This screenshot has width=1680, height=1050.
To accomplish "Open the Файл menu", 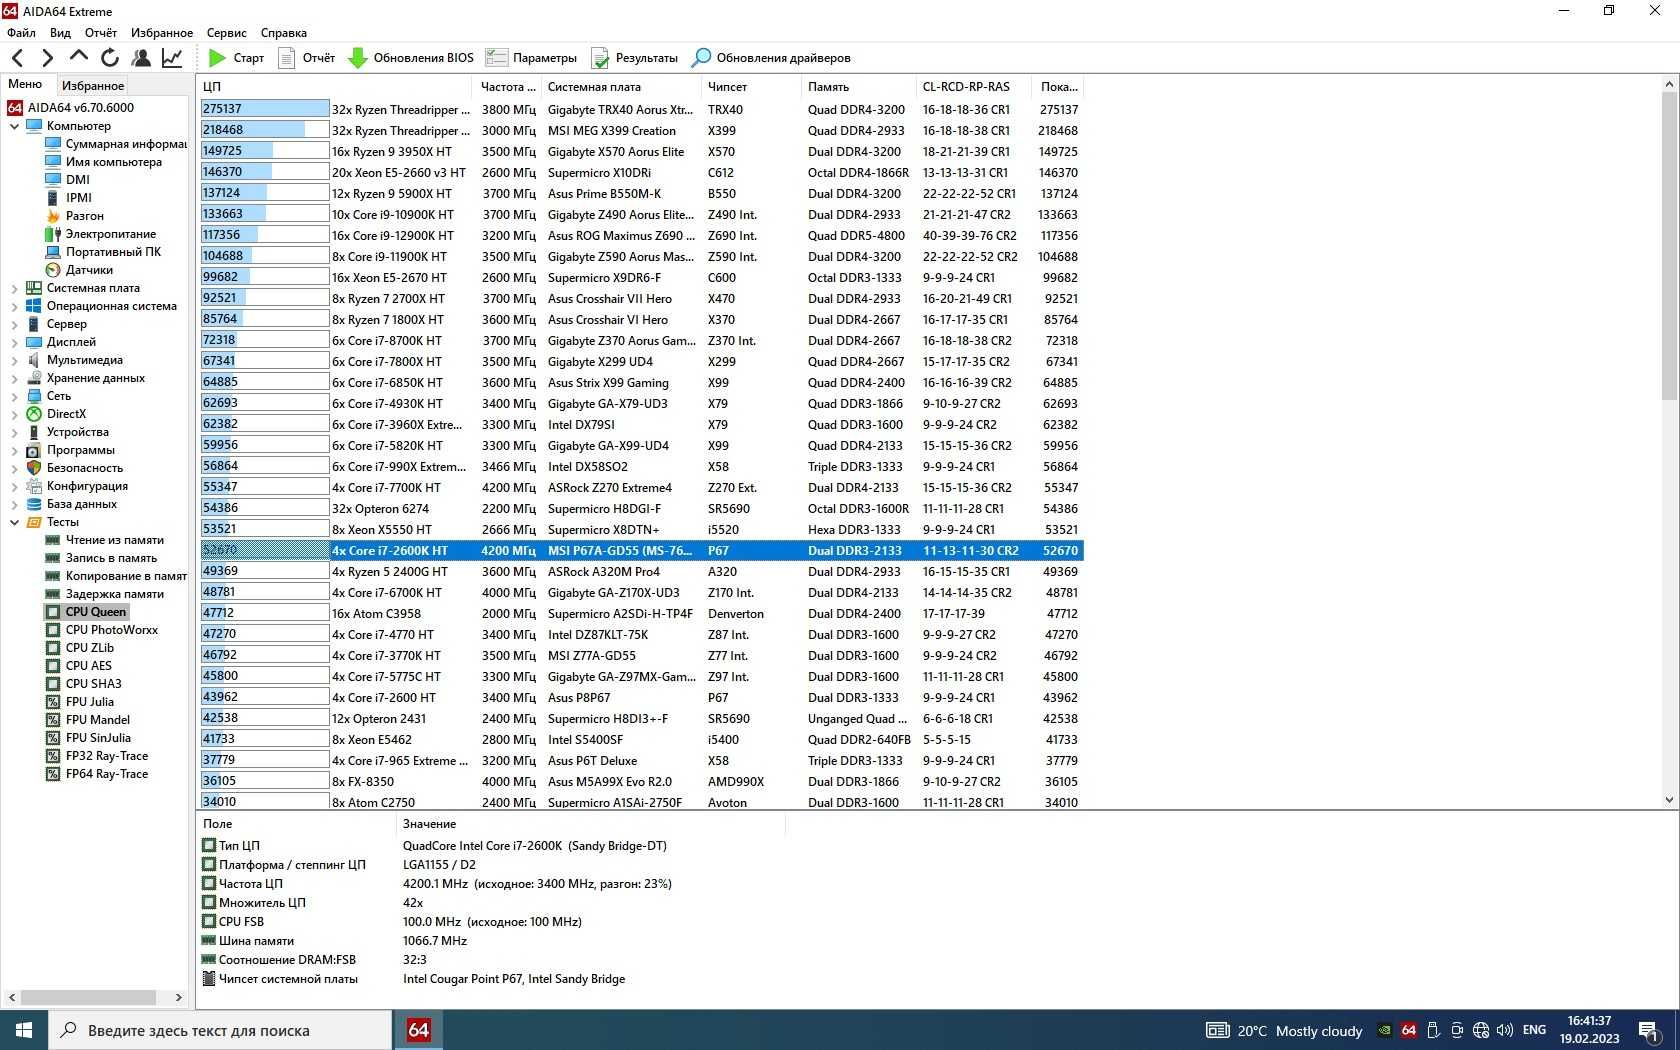I will tap(21, 33).
